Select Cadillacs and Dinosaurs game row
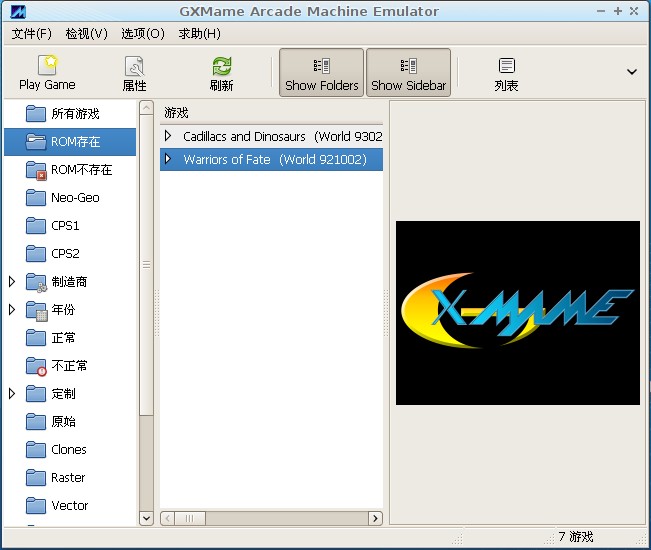Screen dimensions: 651x550 272,136
